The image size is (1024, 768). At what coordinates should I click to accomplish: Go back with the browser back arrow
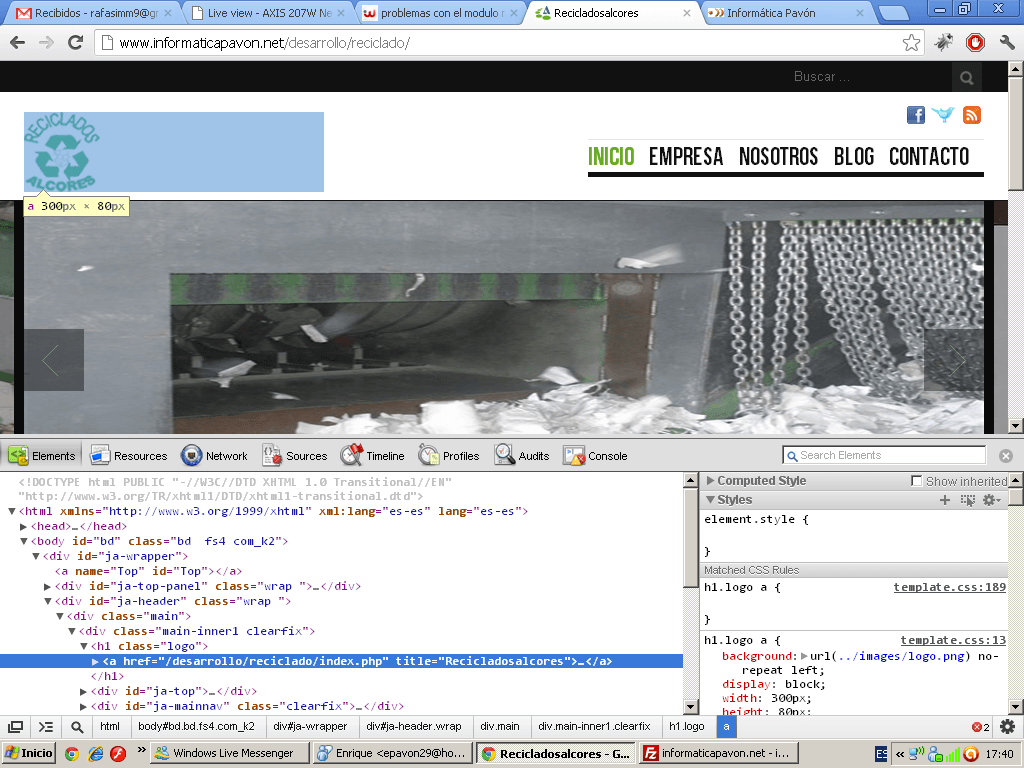pyautogui.click(x=18, y=43)
